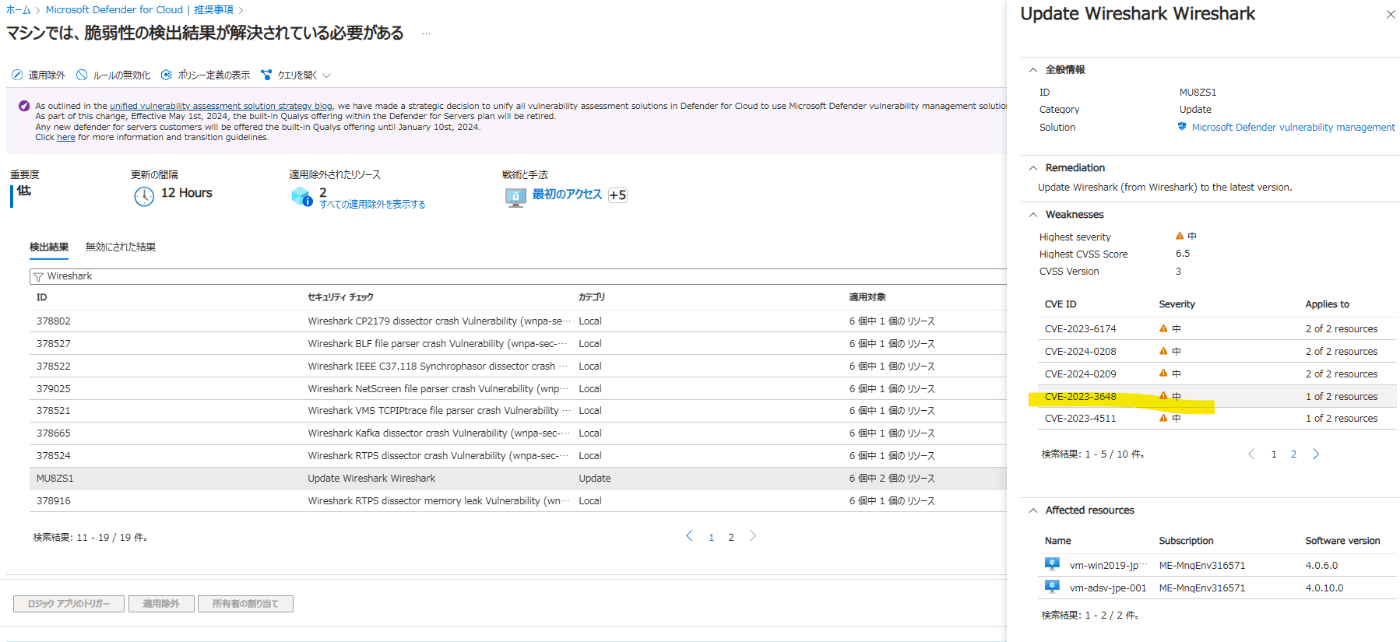Click the クエリを開く query icon
This screenshot has width=1400, height=642.
(x=267, y=75)
